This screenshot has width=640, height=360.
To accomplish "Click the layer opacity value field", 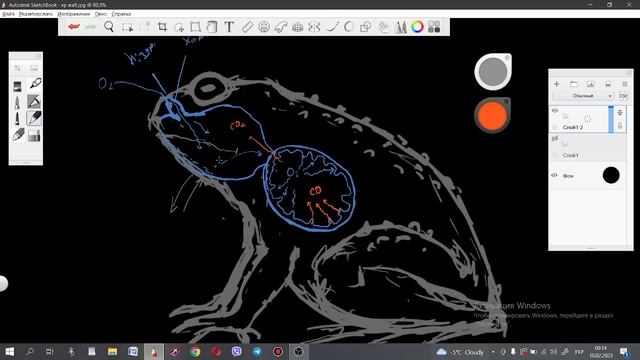I will pos(623,96).
